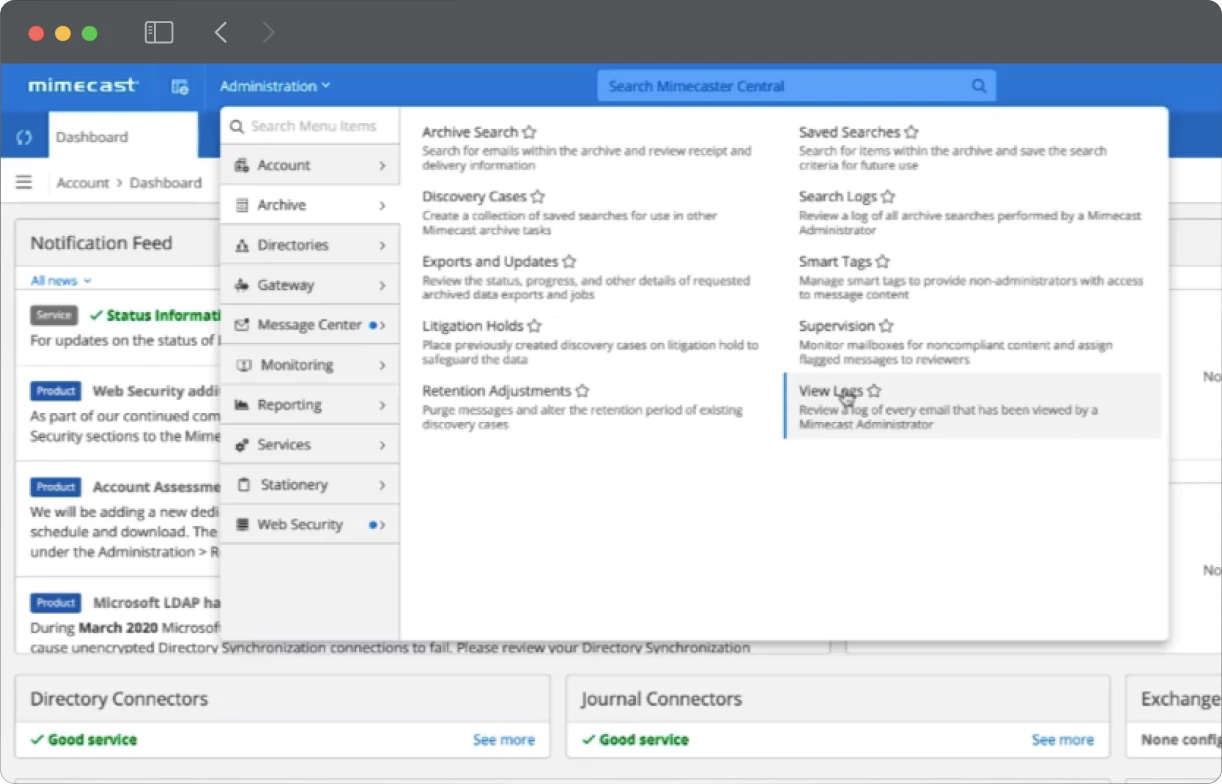Open the Administration dropdown
This screenshot has height=784, width=1222.
tap(275, 86)
